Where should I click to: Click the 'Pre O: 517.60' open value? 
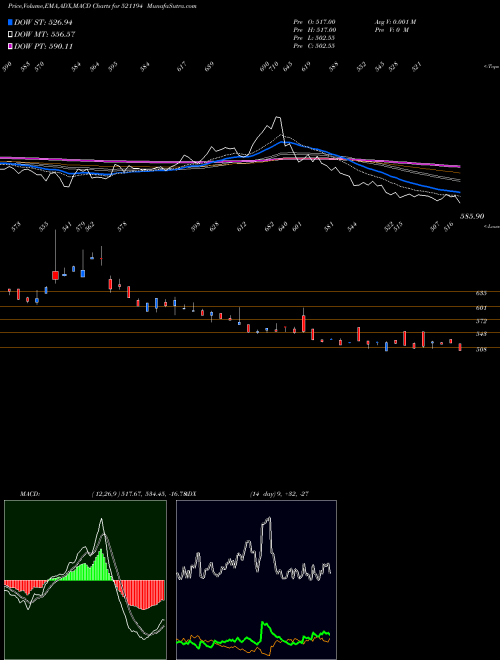pyautogui.click(x=314, y=22)
